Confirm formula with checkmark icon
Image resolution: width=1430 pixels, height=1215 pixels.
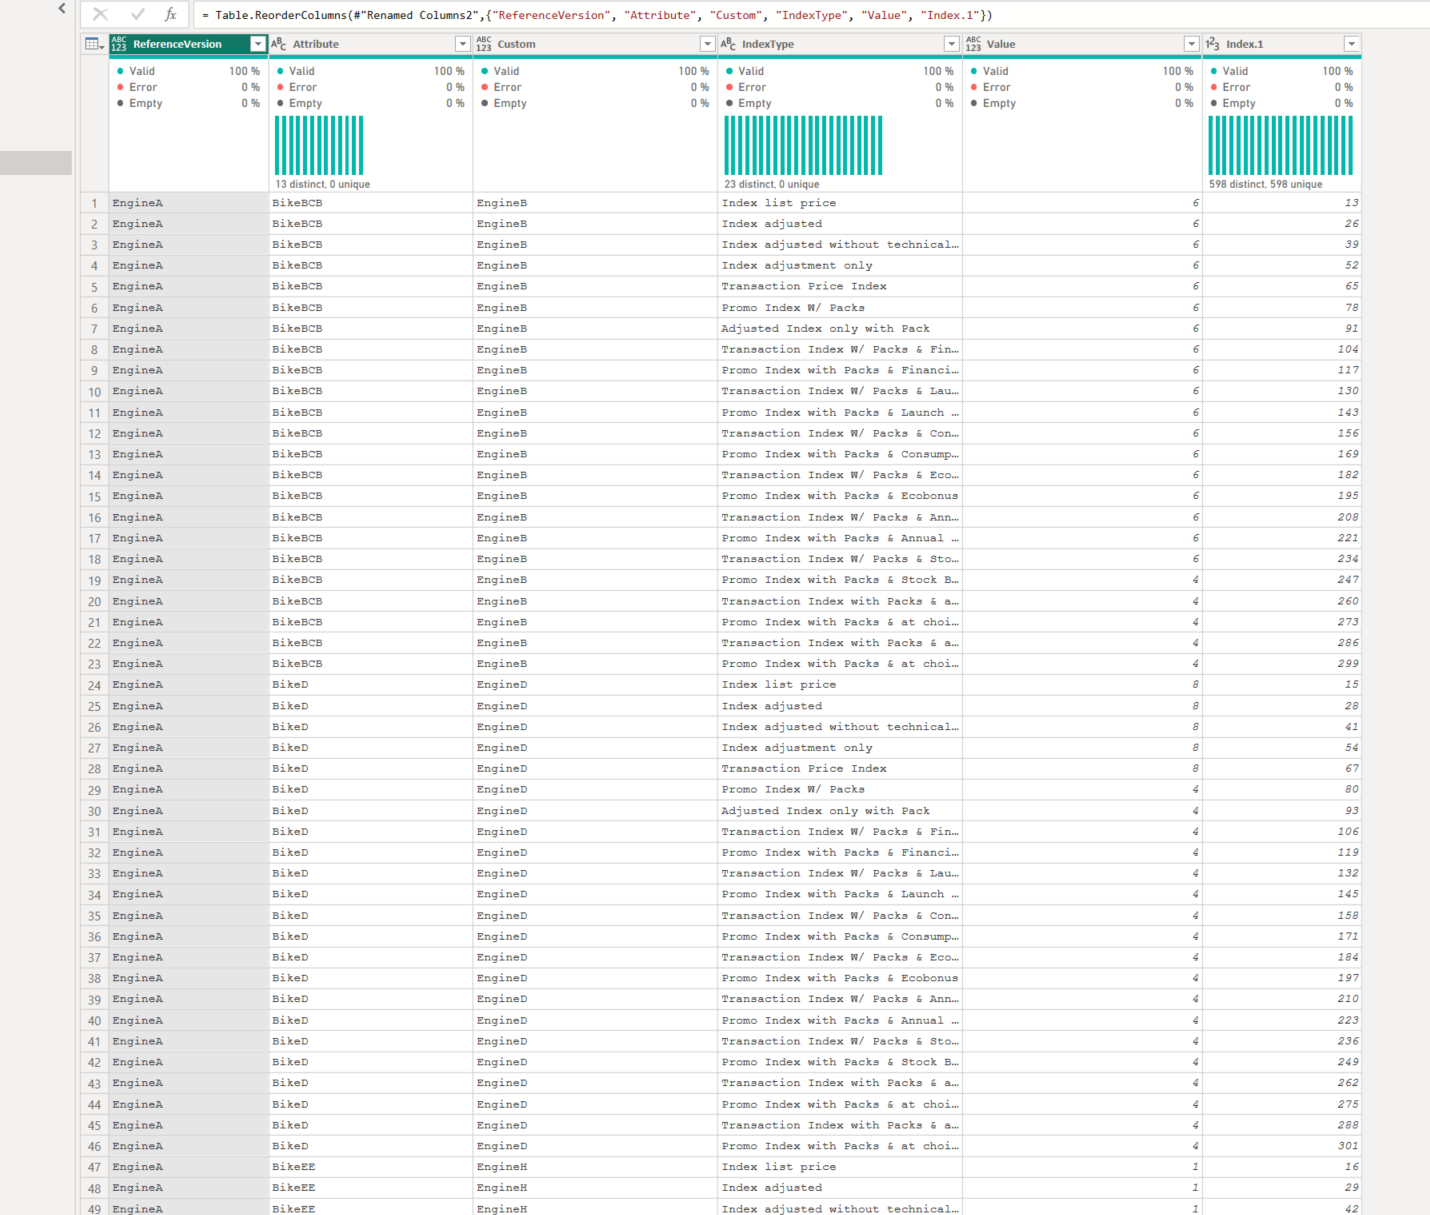(x=138, y=14)
